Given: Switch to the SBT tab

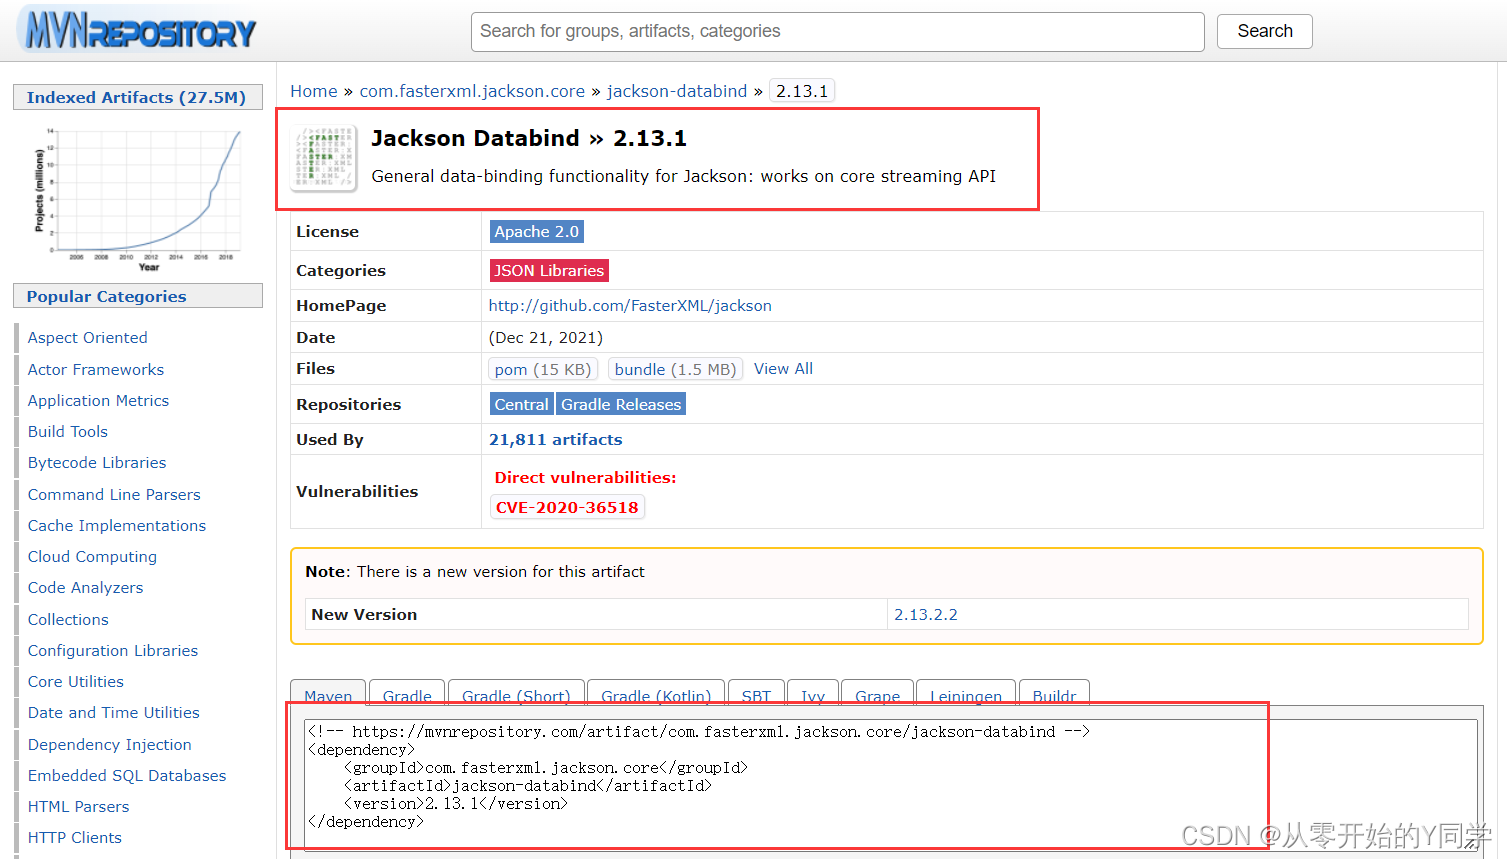Looking at the screenshot, I should coord(756,693).
